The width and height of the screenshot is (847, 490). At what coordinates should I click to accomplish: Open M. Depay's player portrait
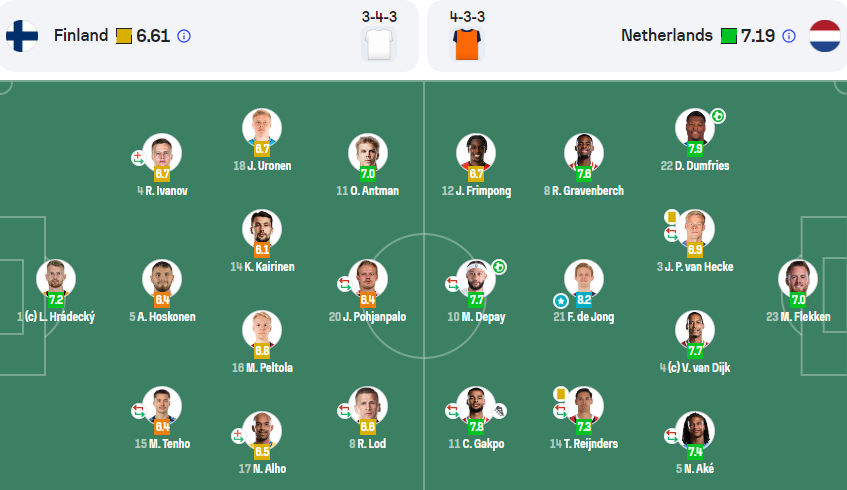click(x=476, y=279)
